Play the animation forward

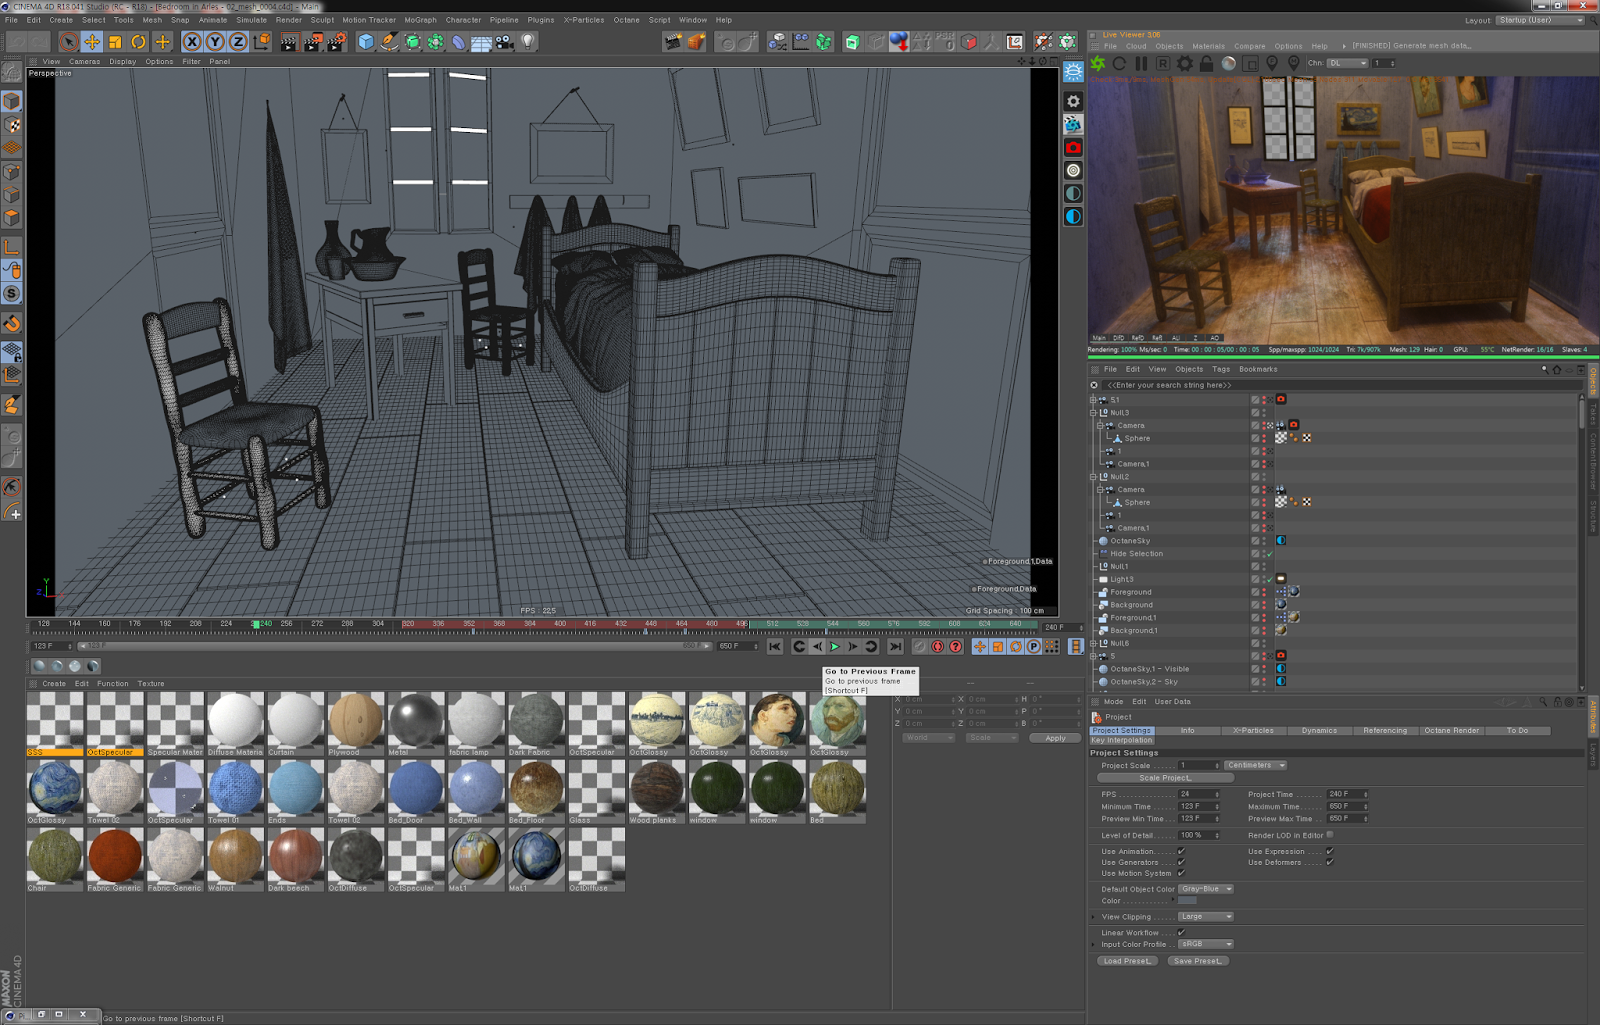[835, 647]
